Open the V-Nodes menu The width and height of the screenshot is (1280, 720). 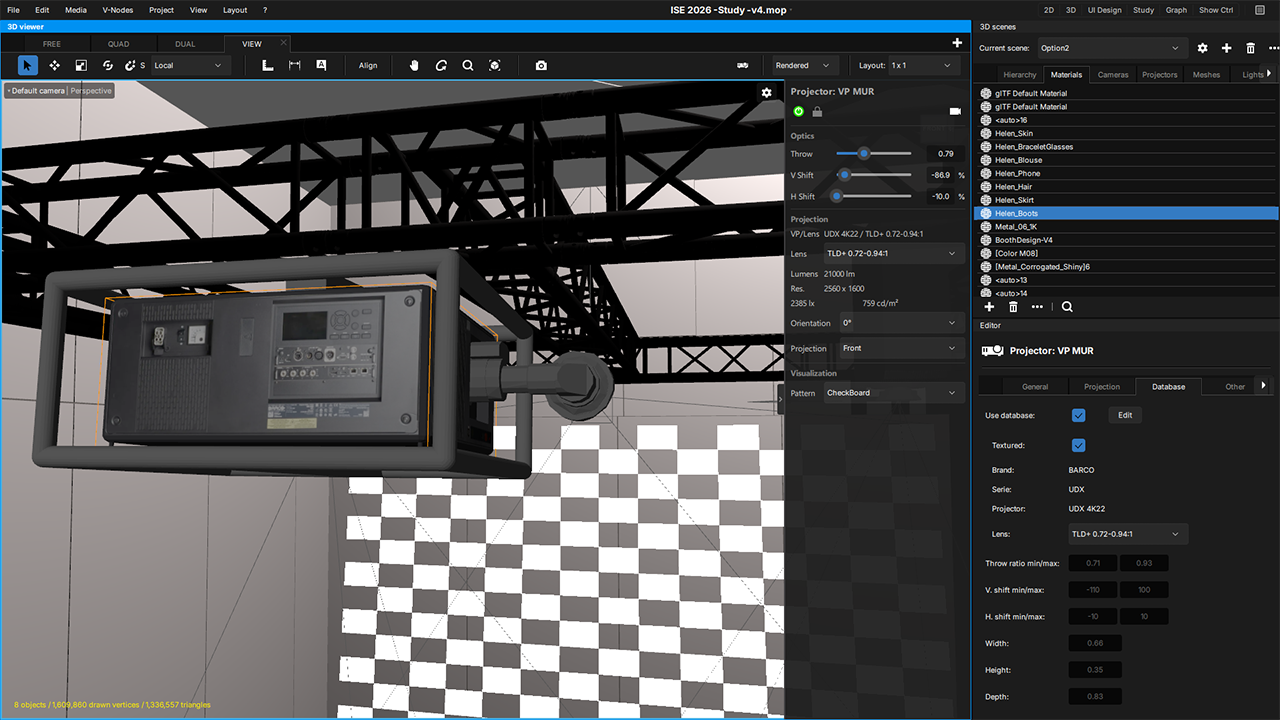(x=118, y=10)
